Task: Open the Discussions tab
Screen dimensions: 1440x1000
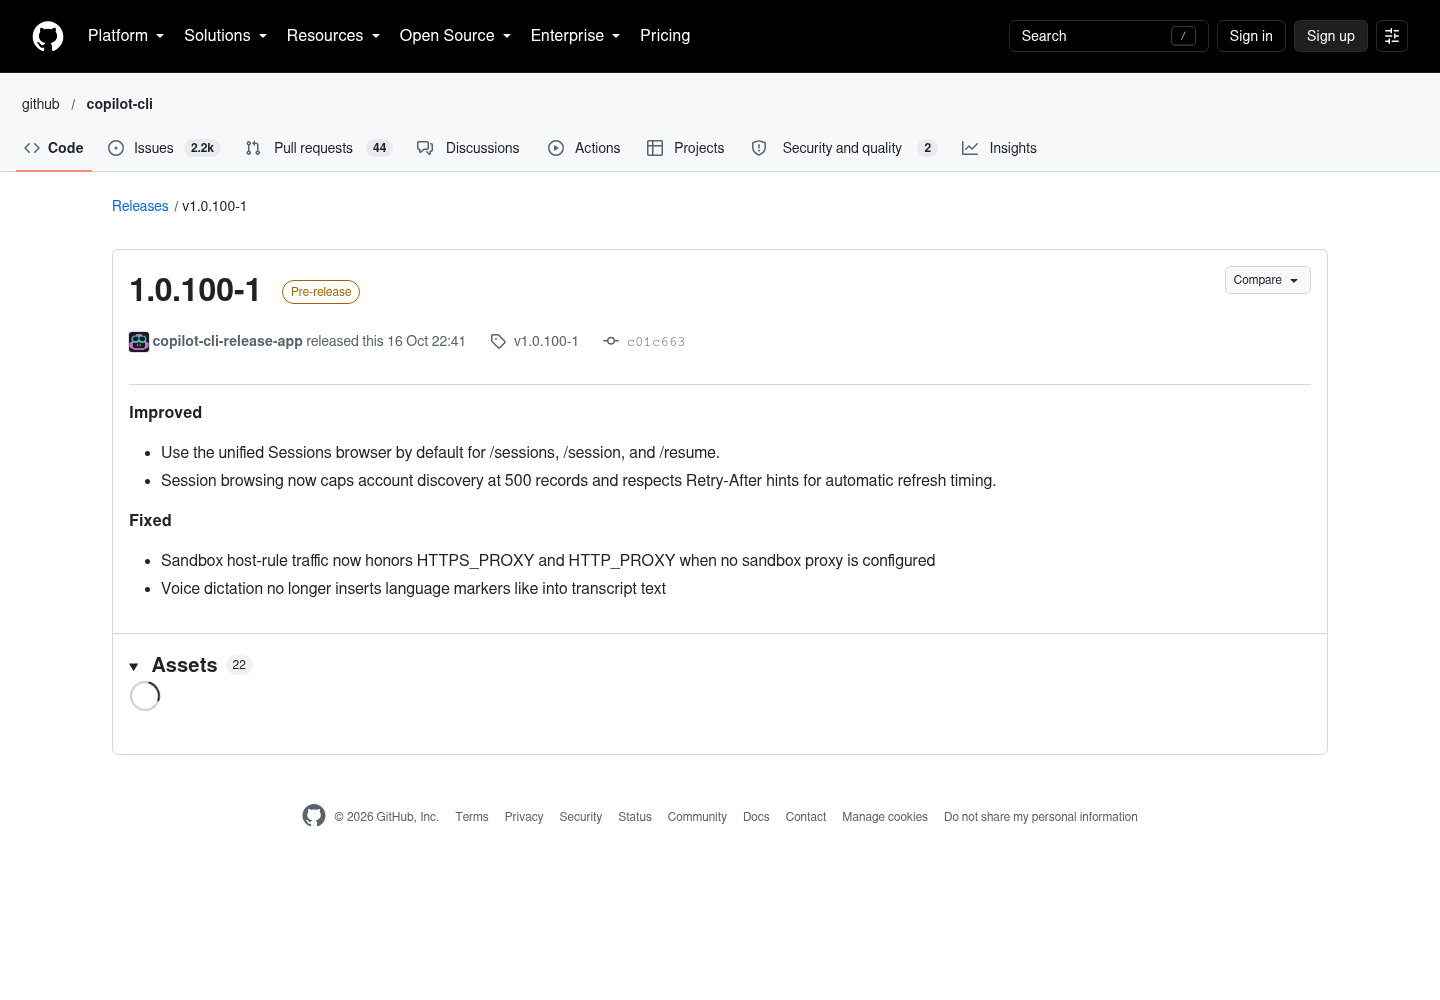Action: coord(468,148)
